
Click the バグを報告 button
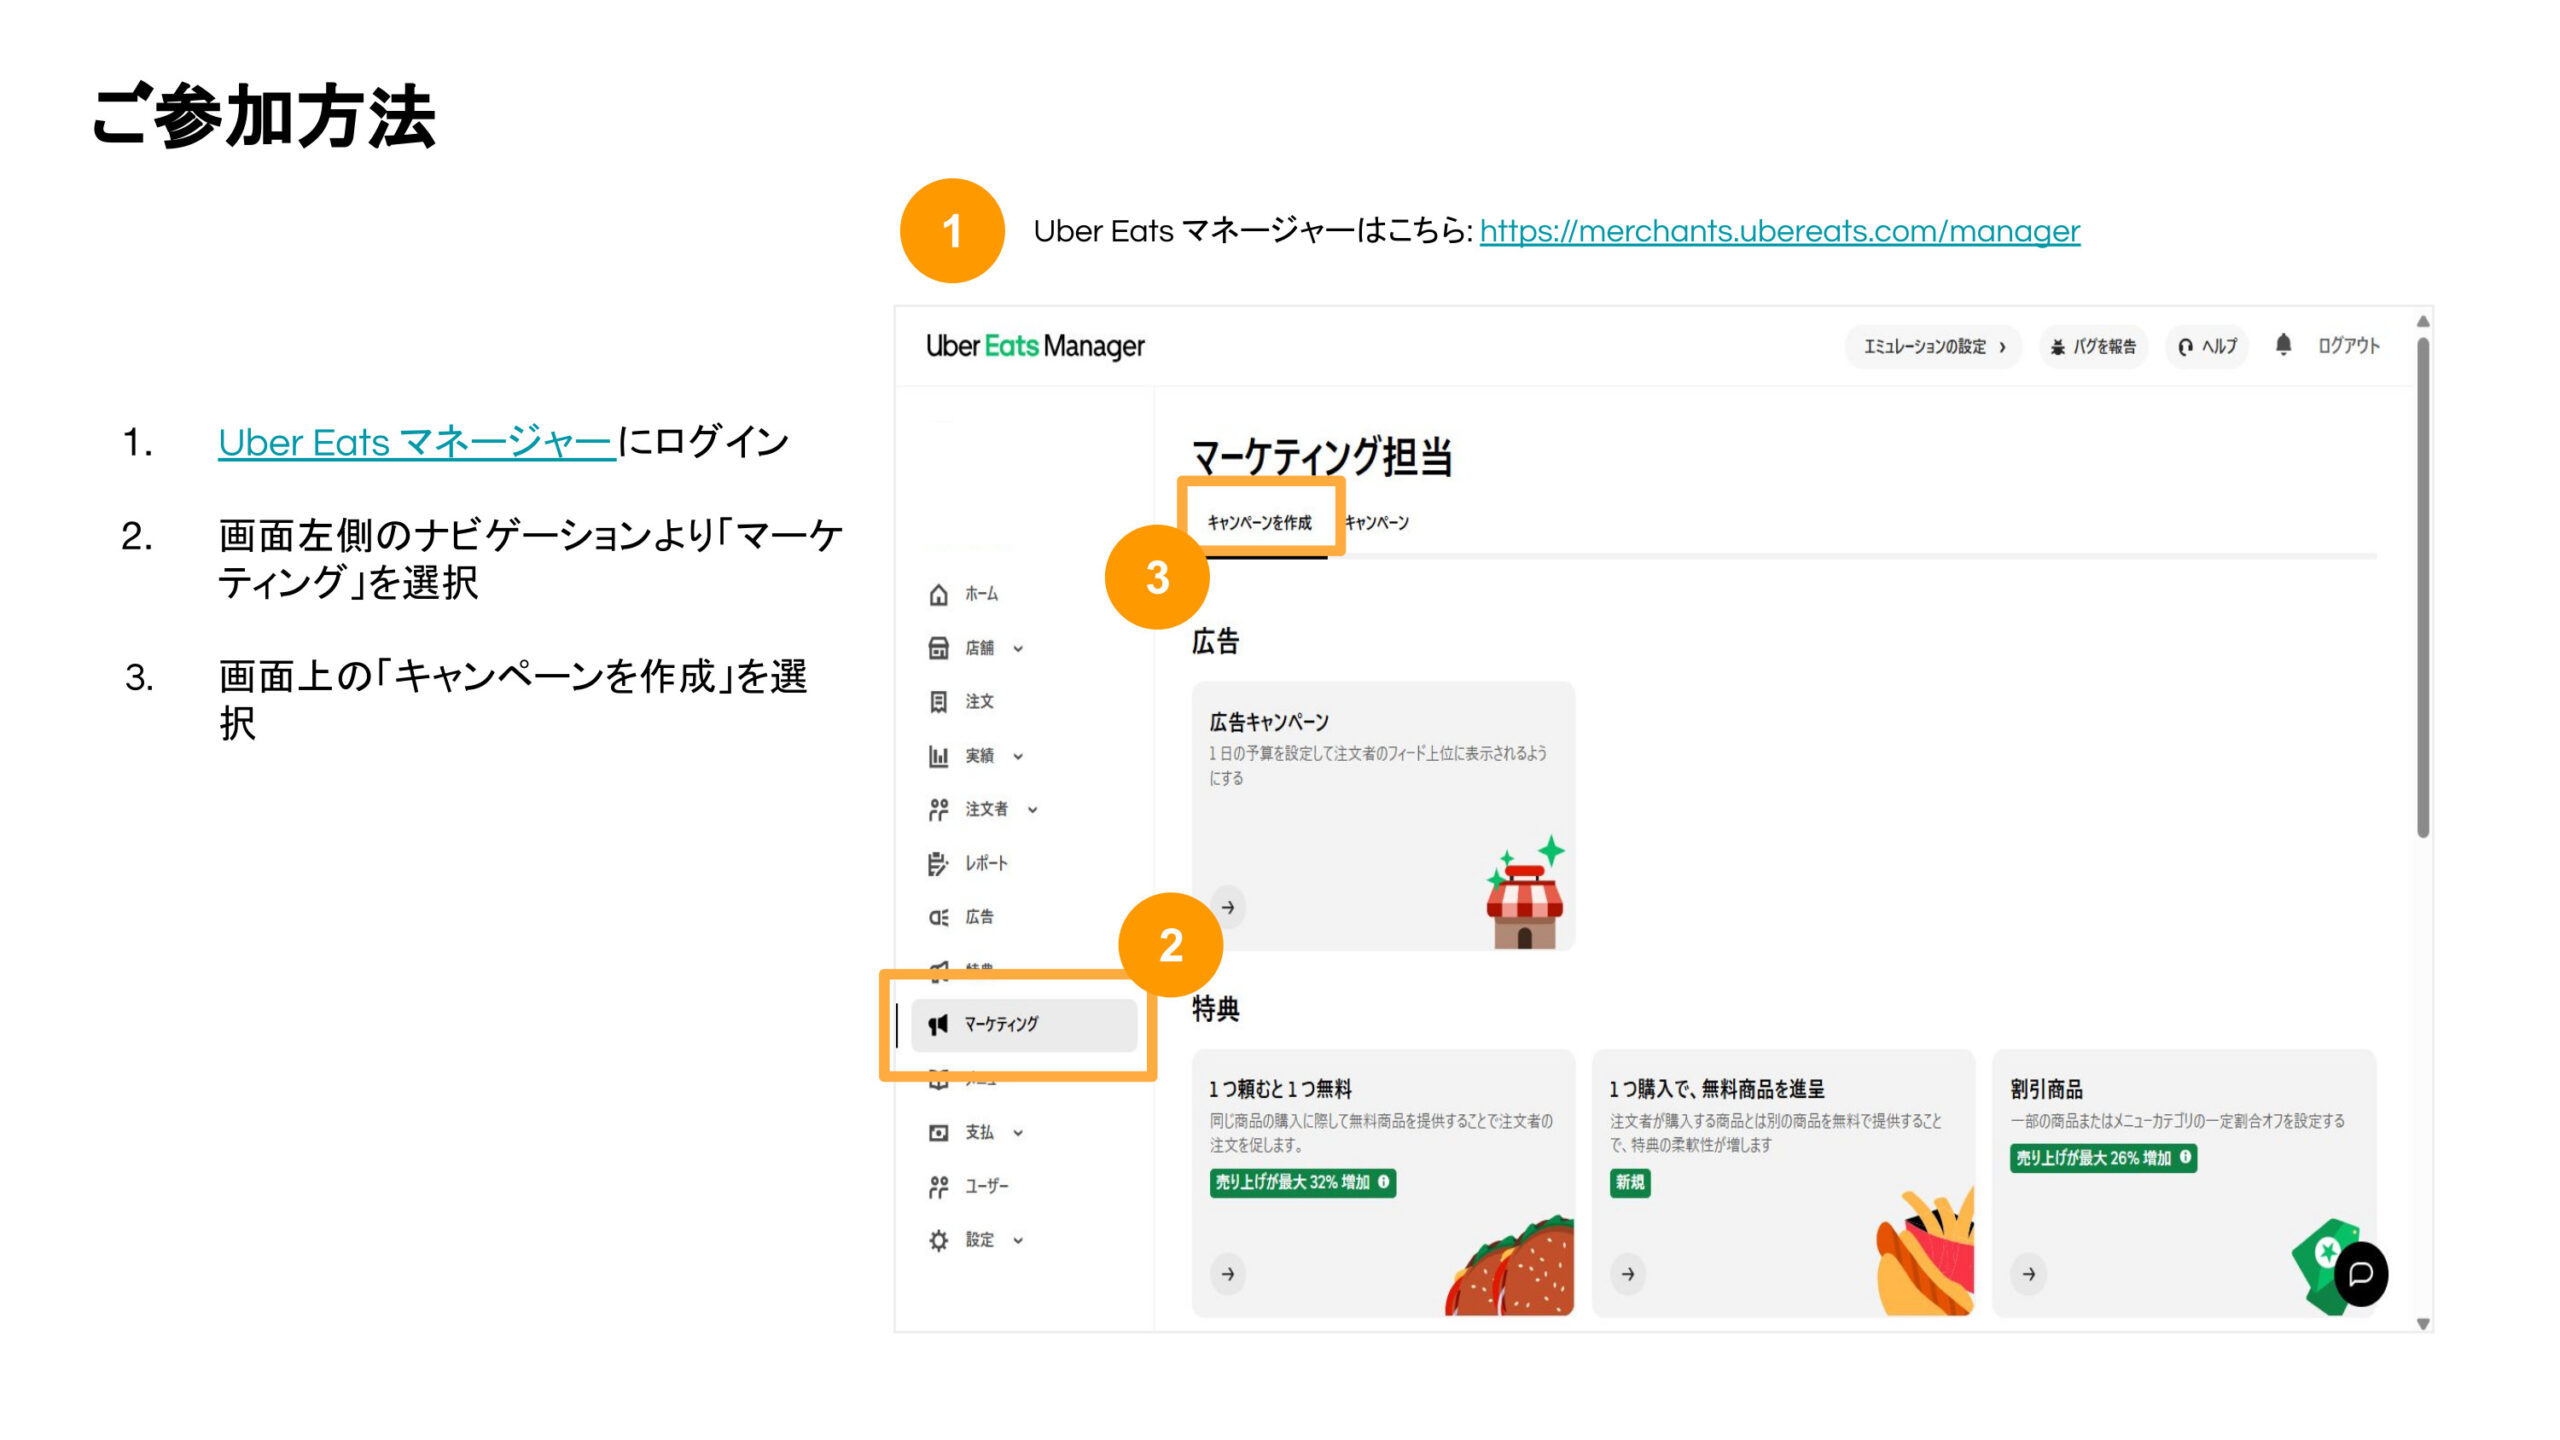(2093, 346)
